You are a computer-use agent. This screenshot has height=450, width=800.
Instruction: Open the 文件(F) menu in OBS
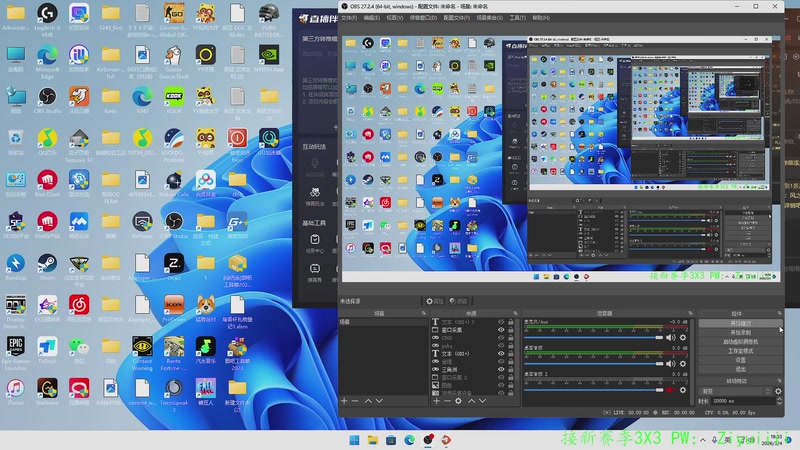[349, 18]
